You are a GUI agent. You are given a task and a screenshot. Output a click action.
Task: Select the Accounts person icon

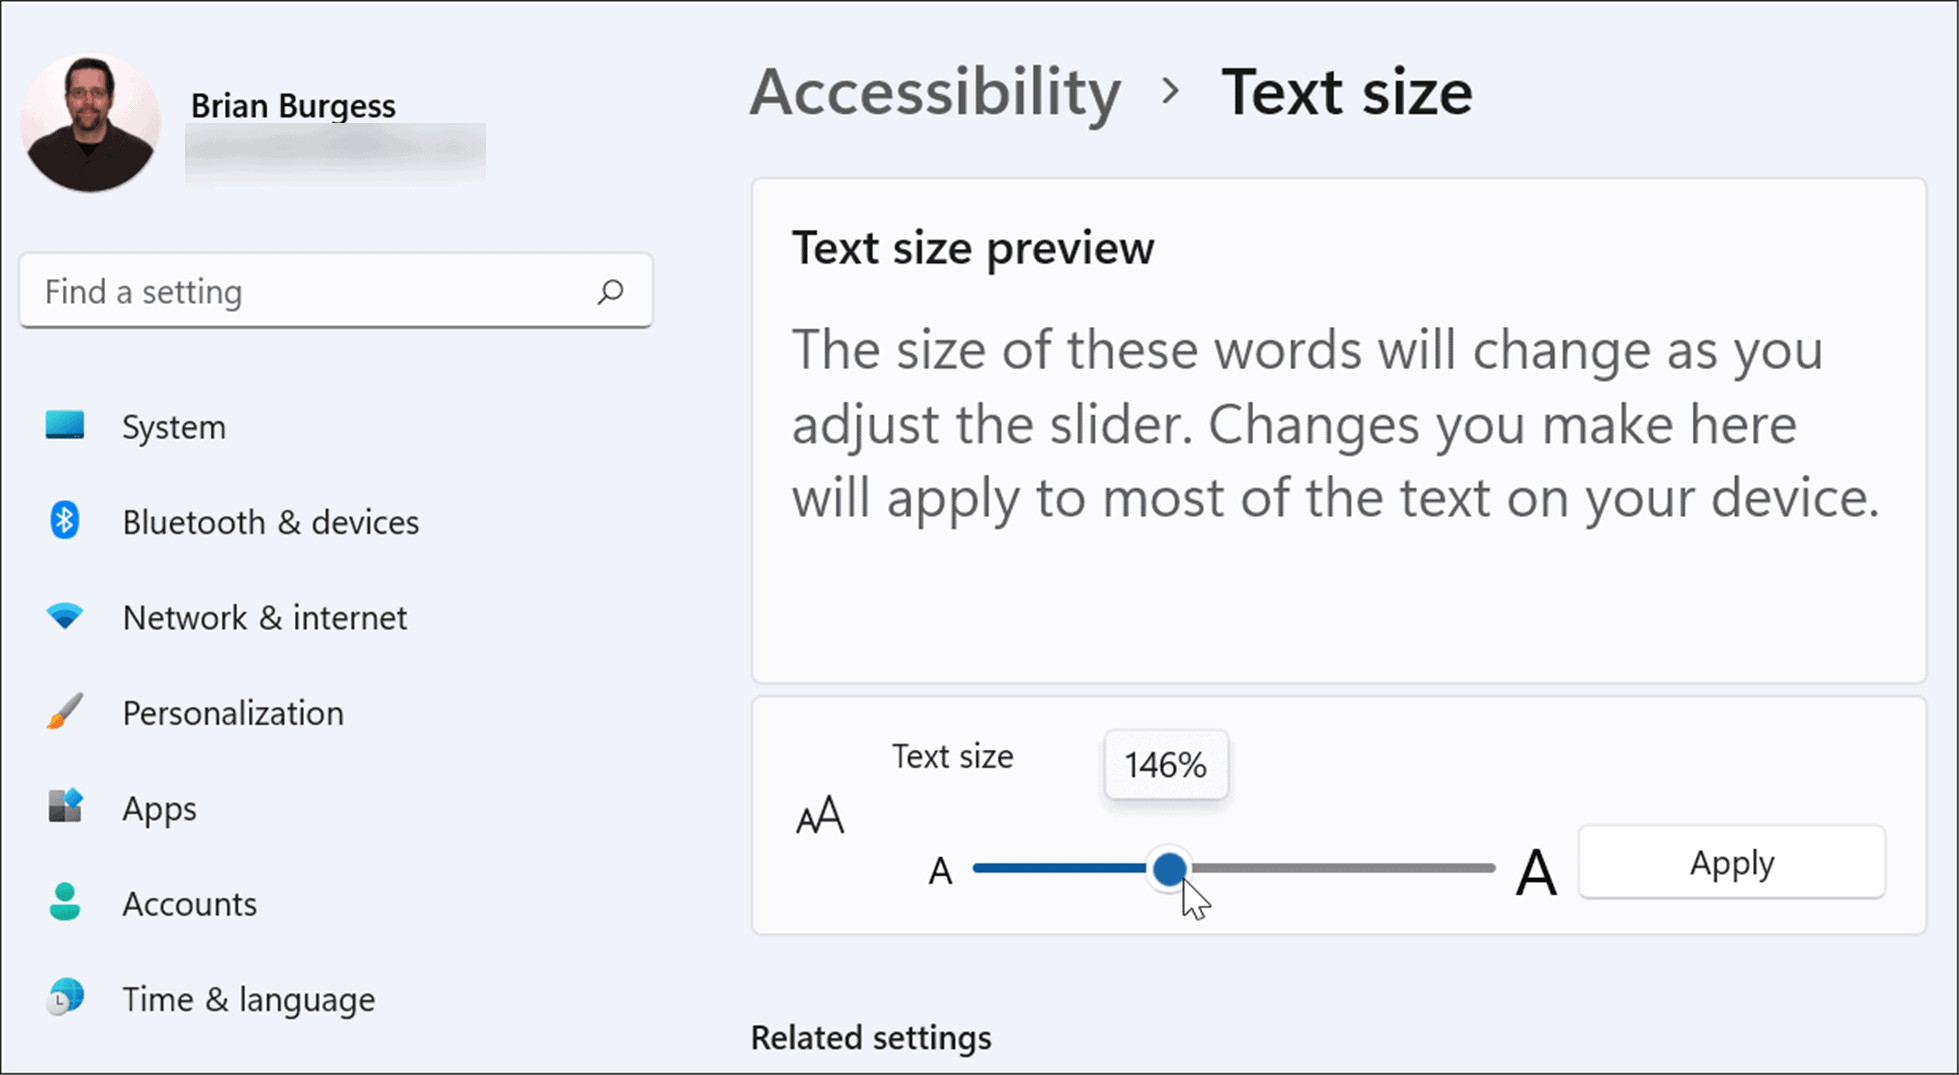click(64, 903)
